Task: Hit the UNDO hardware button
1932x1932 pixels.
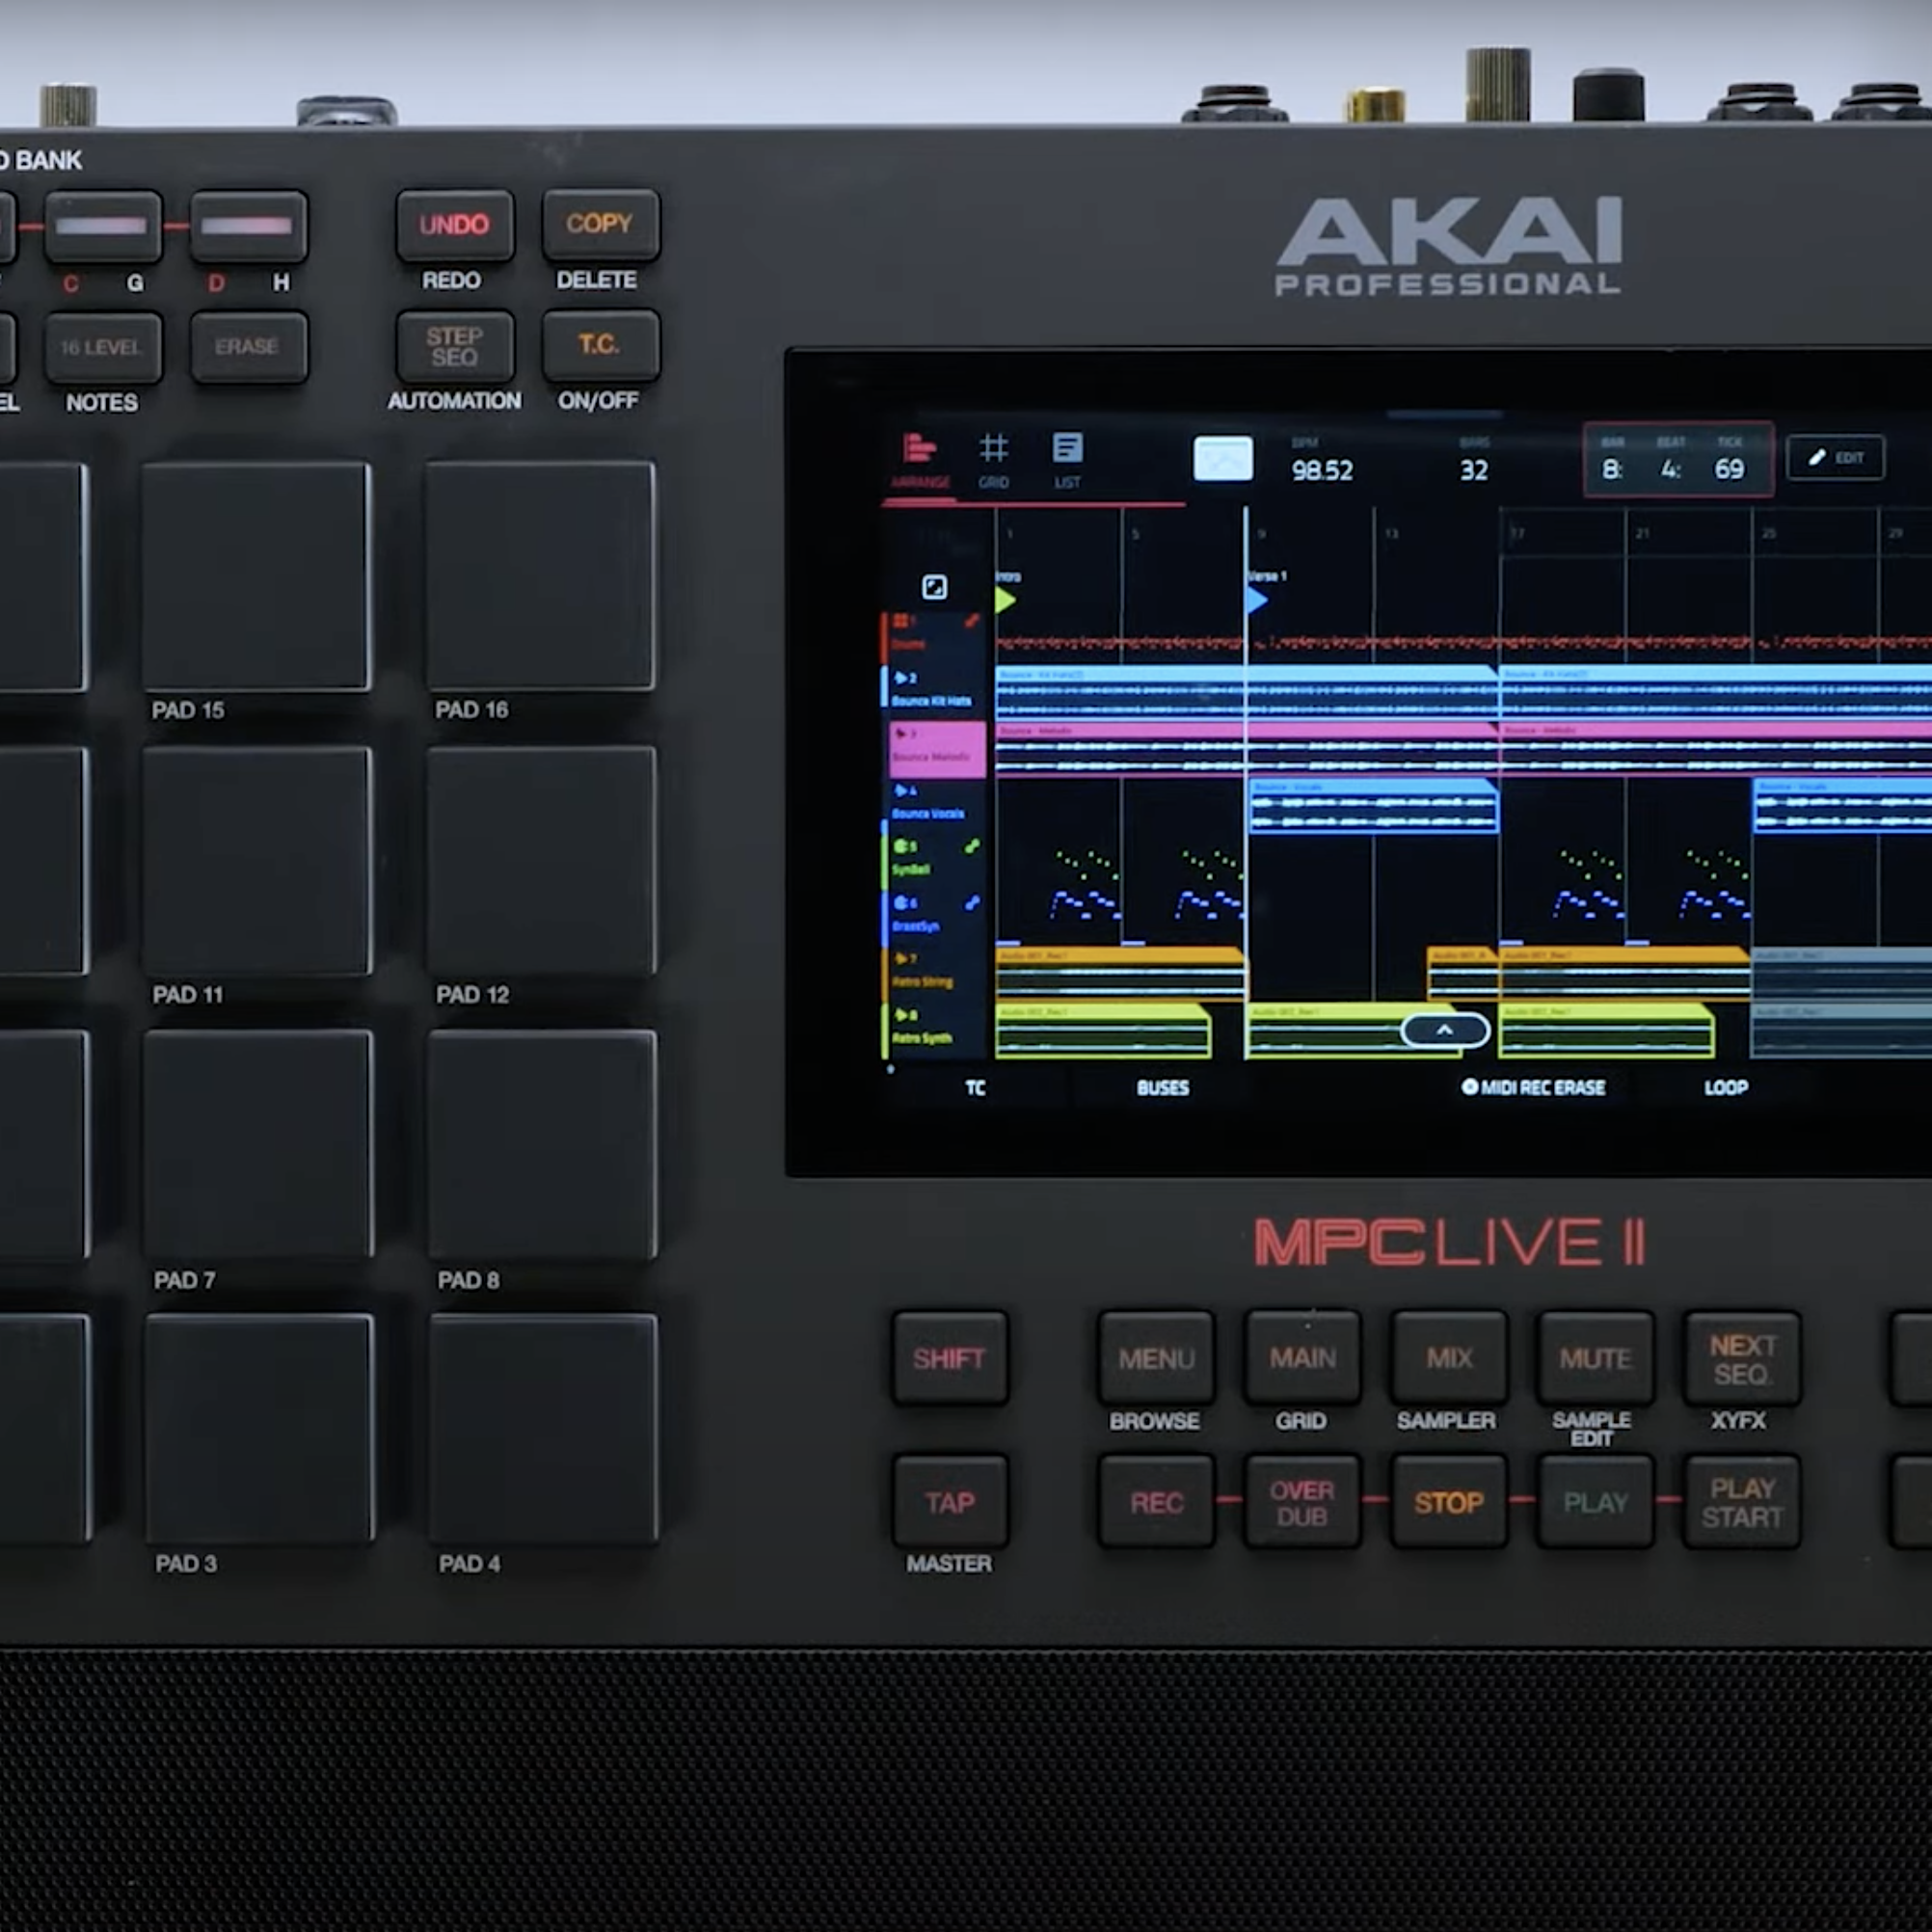Action: [455, 225]
